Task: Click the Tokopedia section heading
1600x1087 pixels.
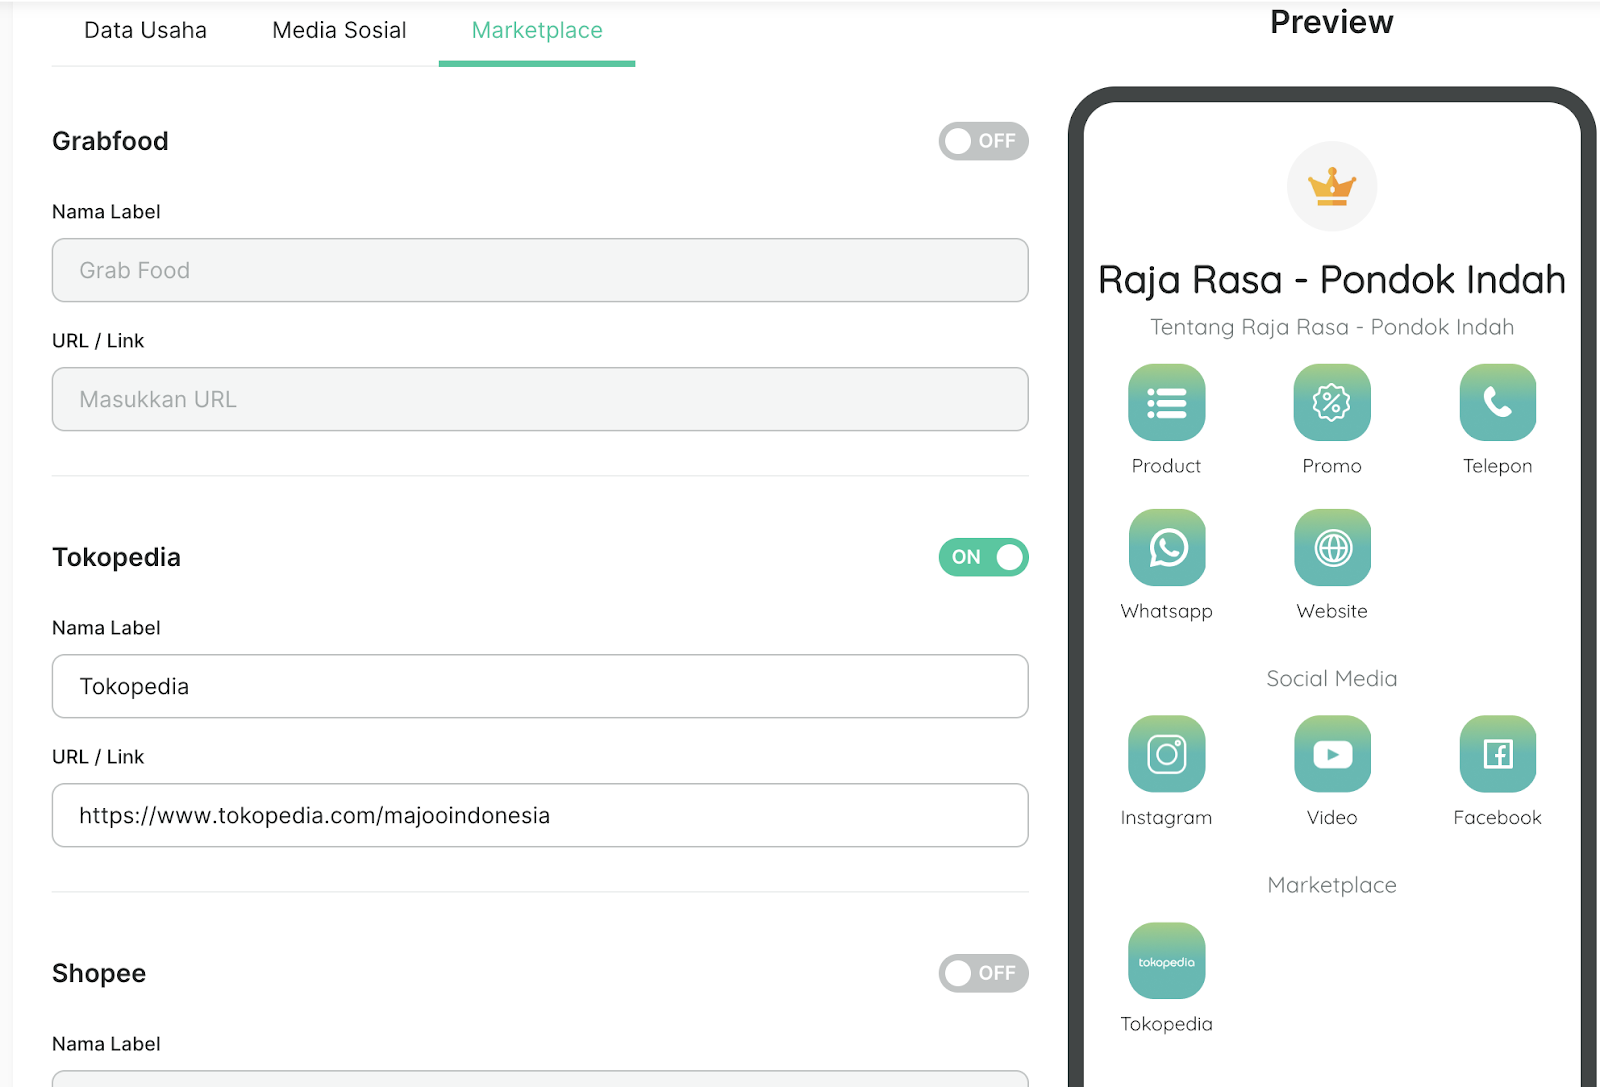Action: (116, 557)
